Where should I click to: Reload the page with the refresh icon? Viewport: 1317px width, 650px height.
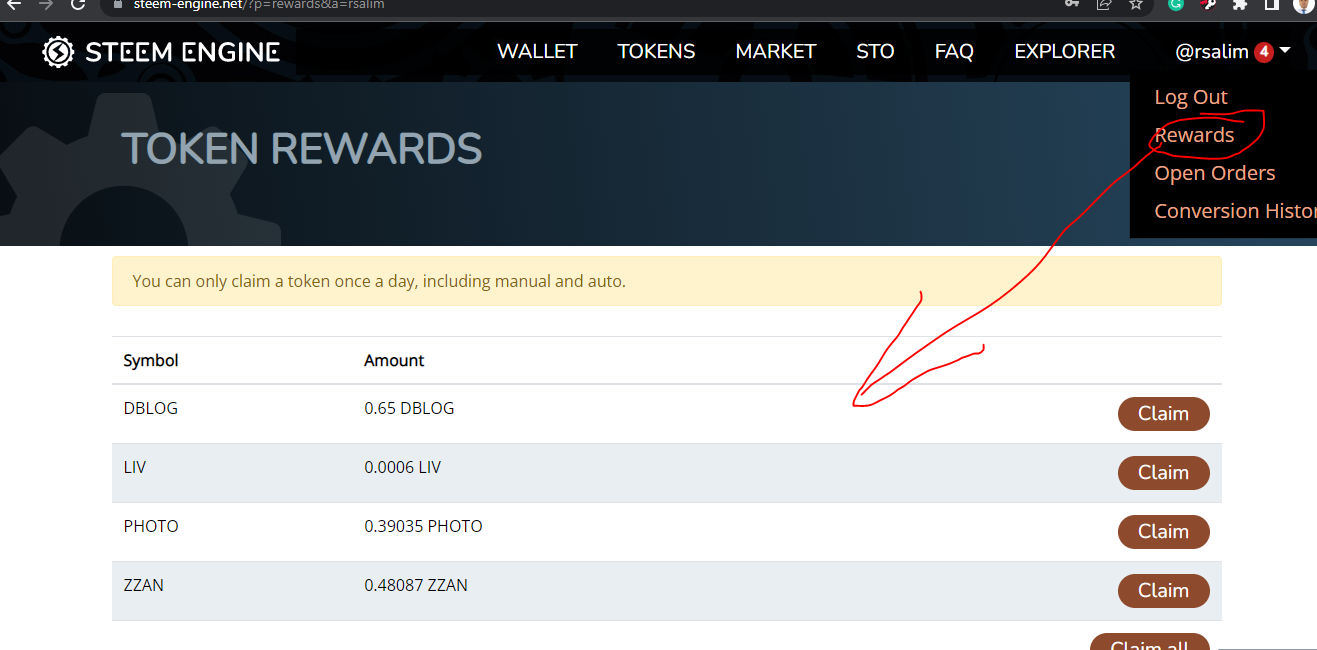pyautogui.click(x=78, y=5)
